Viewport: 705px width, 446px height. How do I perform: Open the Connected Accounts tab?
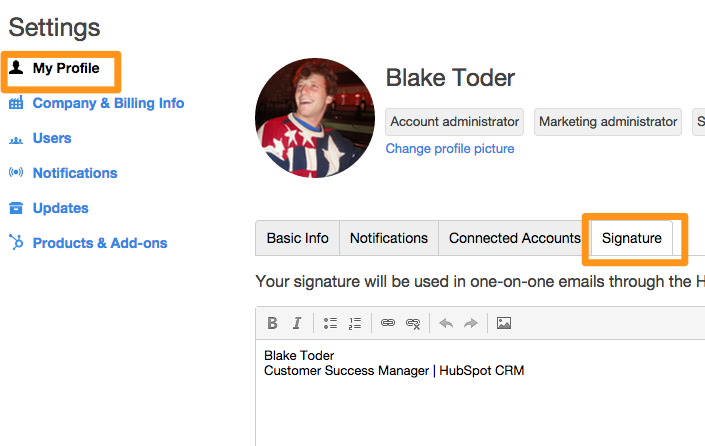[x=514, y=238]
